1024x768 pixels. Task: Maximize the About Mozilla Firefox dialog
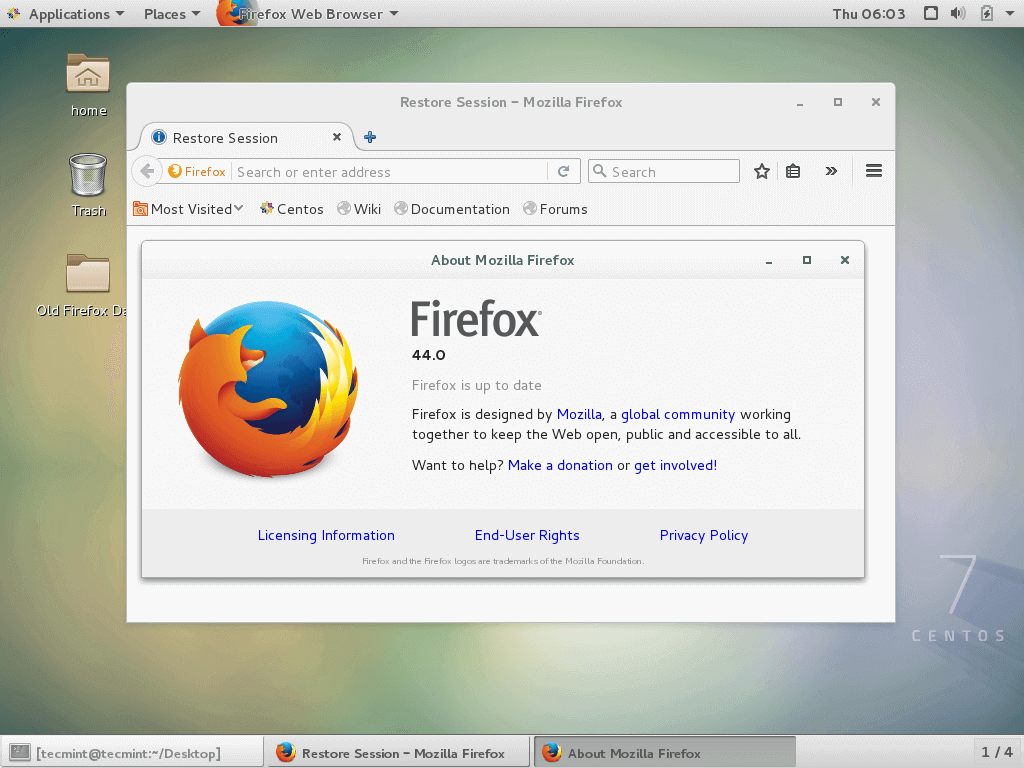[x=807, y=260]
